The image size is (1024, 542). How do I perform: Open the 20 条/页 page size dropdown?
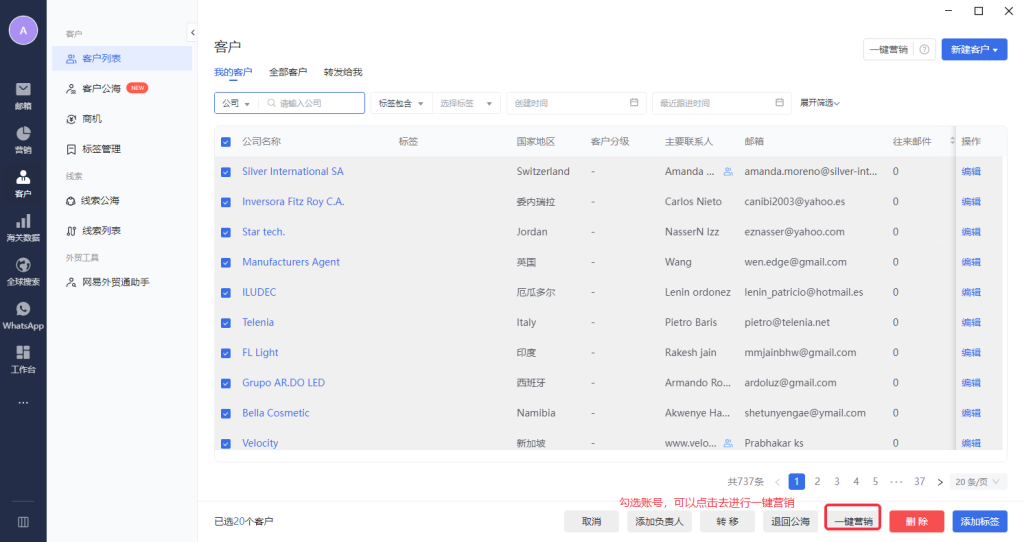point(978,481)
